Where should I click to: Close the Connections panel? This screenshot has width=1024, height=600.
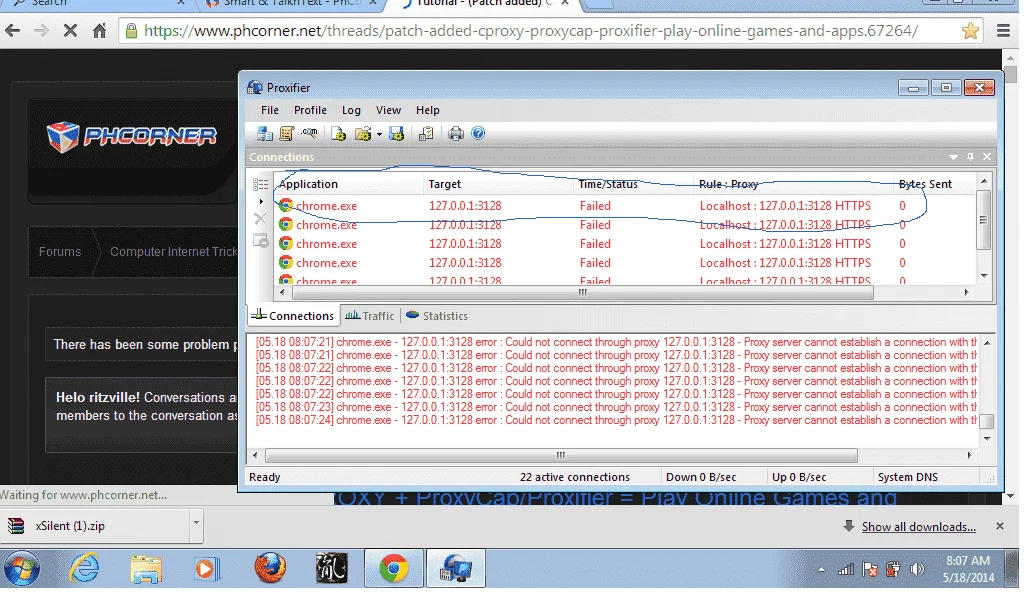(x=988, y=157)
